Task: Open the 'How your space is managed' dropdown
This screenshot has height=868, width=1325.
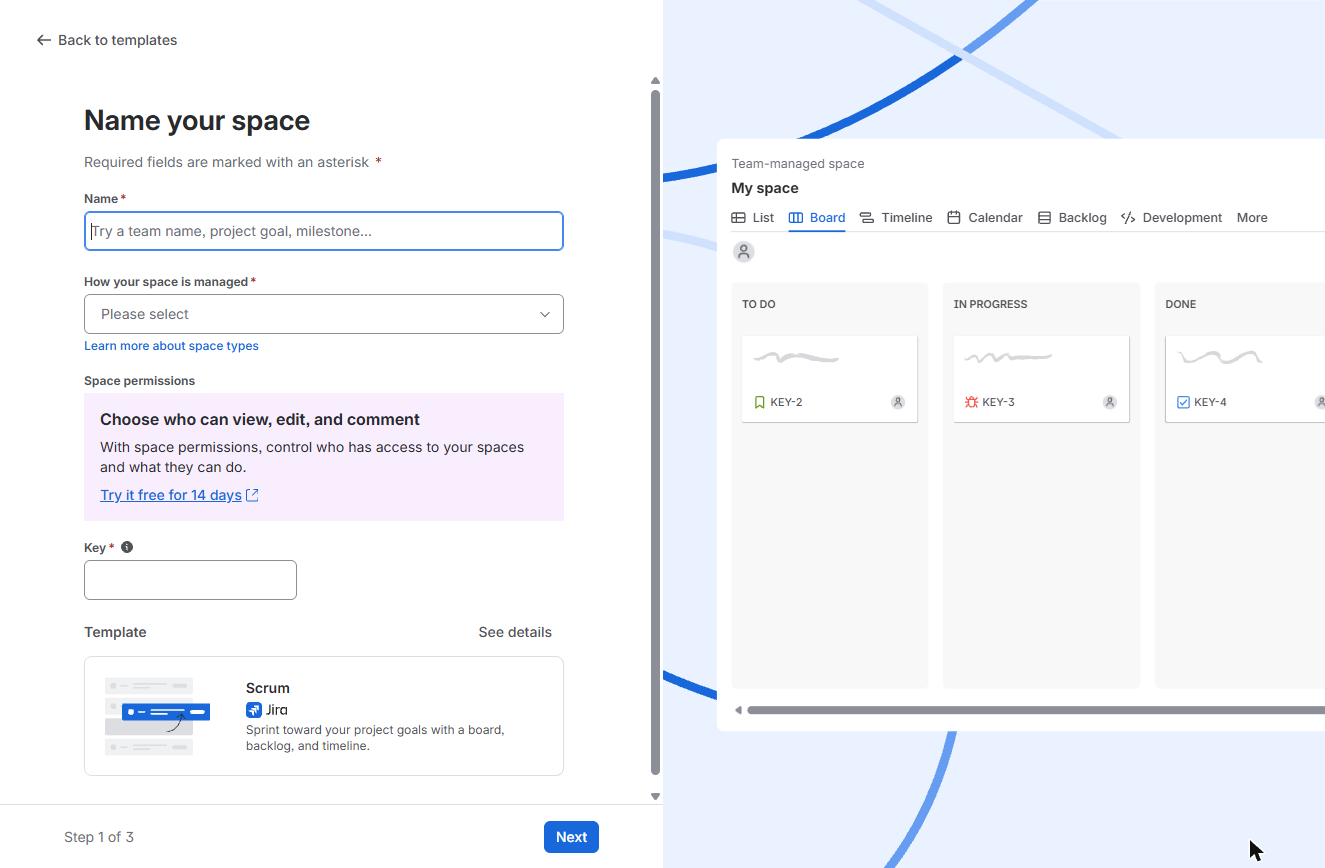Action: point(324,314)
